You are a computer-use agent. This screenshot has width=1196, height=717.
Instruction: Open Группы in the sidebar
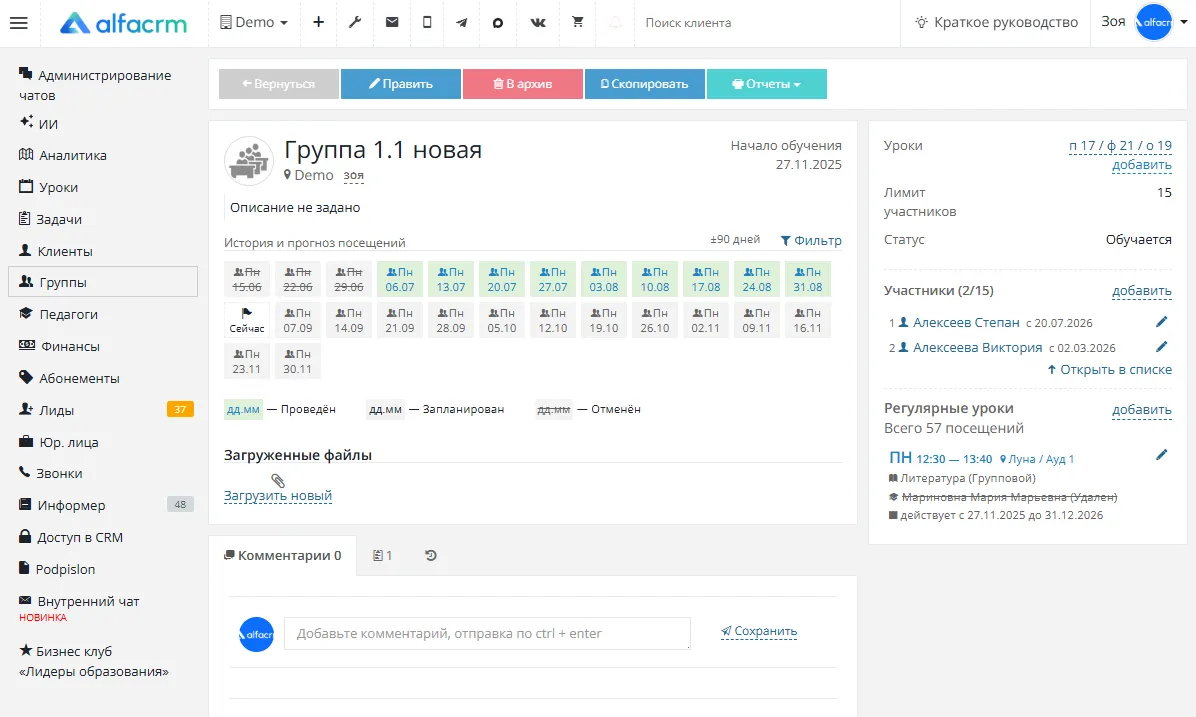click(103, 281)
